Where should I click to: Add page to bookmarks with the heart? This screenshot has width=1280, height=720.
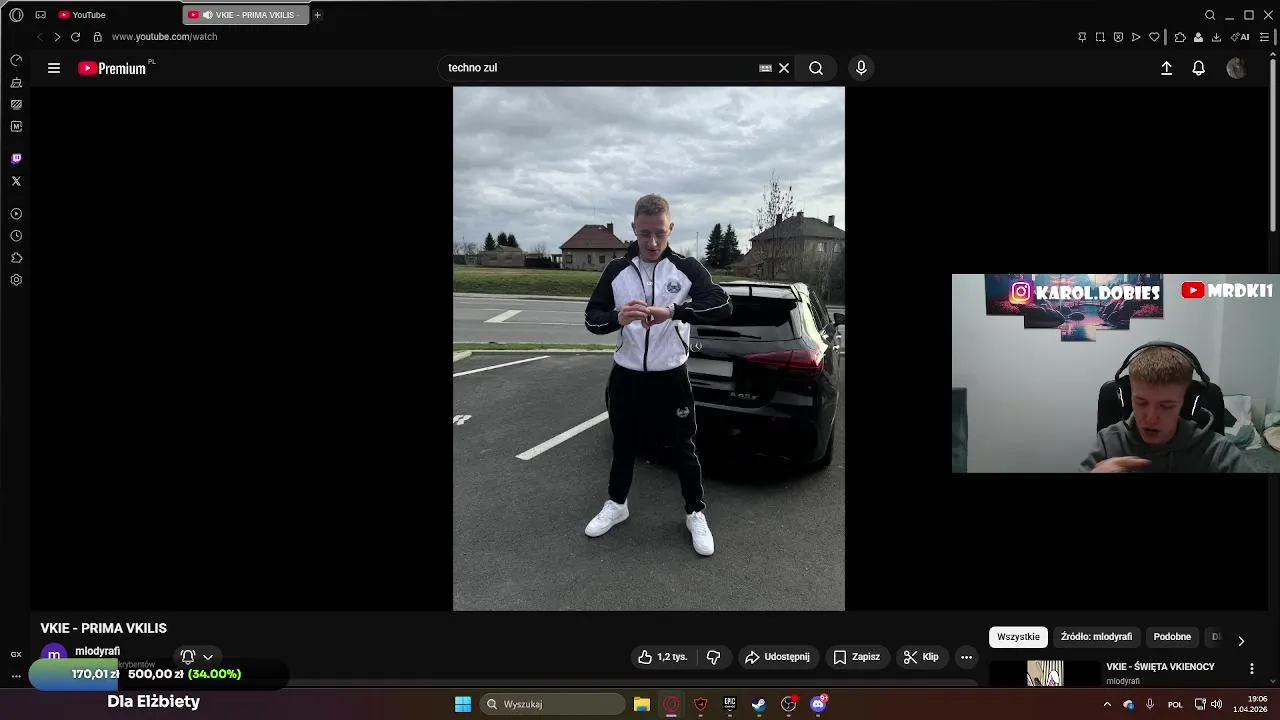click(x=1154, y=37)
